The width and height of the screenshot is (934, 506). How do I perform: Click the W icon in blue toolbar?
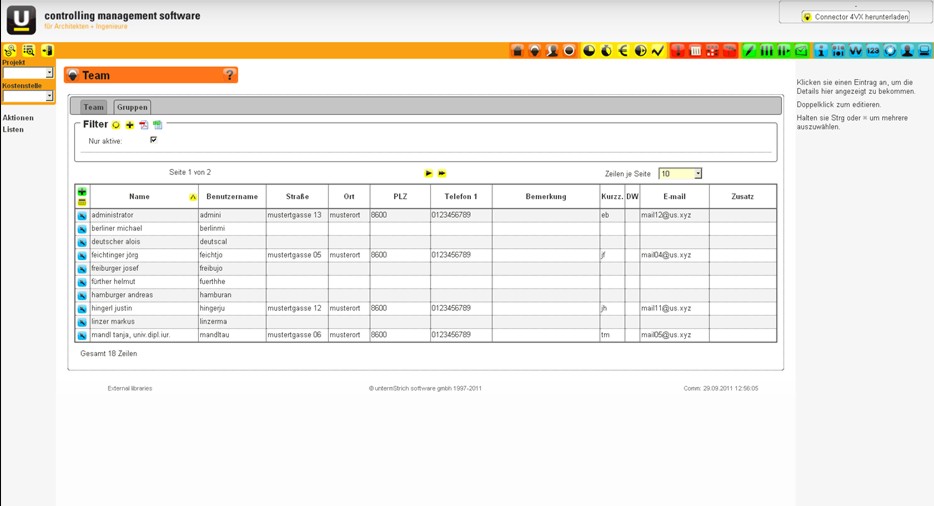(x=855, y=51)
